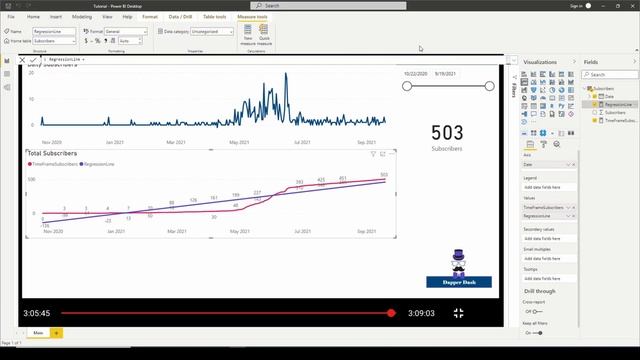Screen dimensions: 640x360
Task: Toggle the Cross-report switch
Action: (537, 311)
